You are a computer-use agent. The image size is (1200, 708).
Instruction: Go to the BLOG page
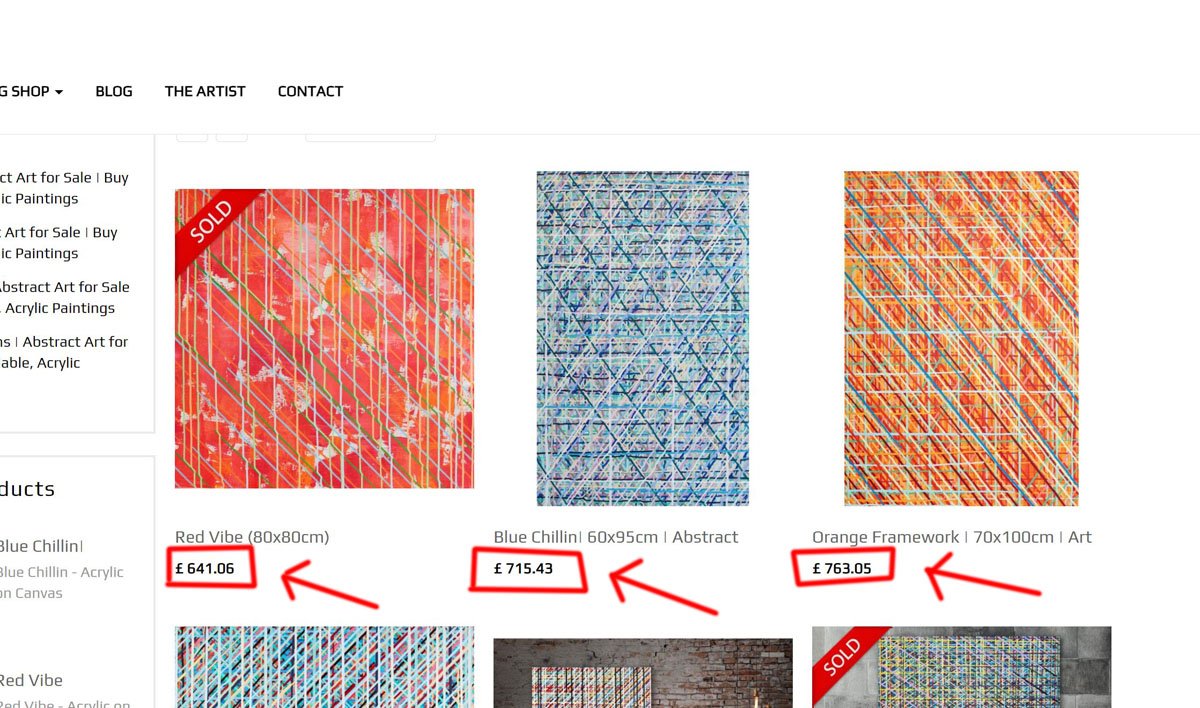click(x=114, y=91)
